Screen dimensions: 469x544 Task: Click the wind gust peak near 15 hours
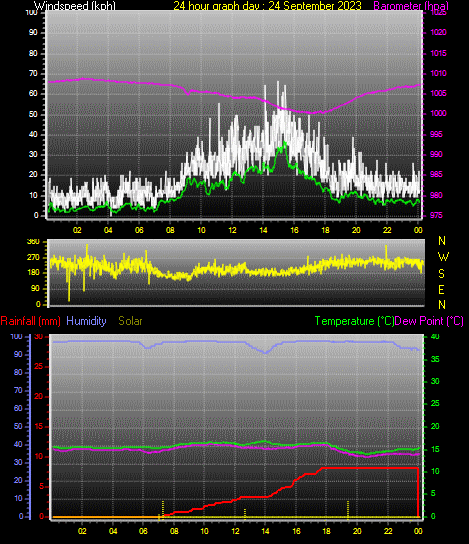pyautogui.click(x=278, y=83)
